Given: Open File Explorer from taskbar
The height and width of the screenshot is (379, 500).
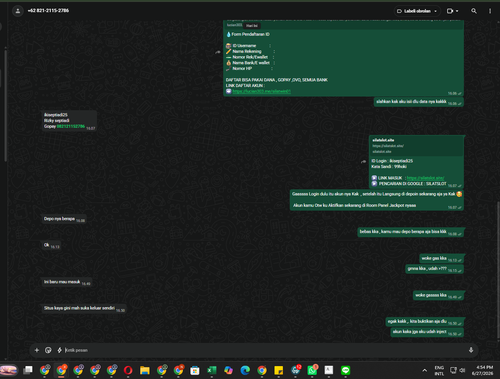Looking at the screenshot, I should [145, 370].
